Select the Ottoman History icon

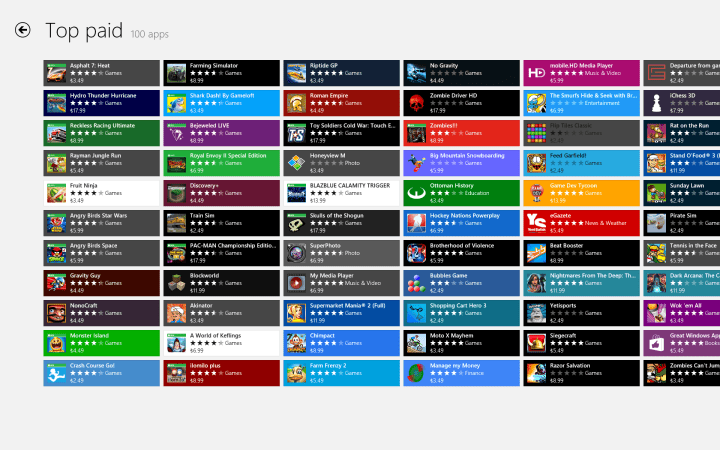click(x=416, y=193)
